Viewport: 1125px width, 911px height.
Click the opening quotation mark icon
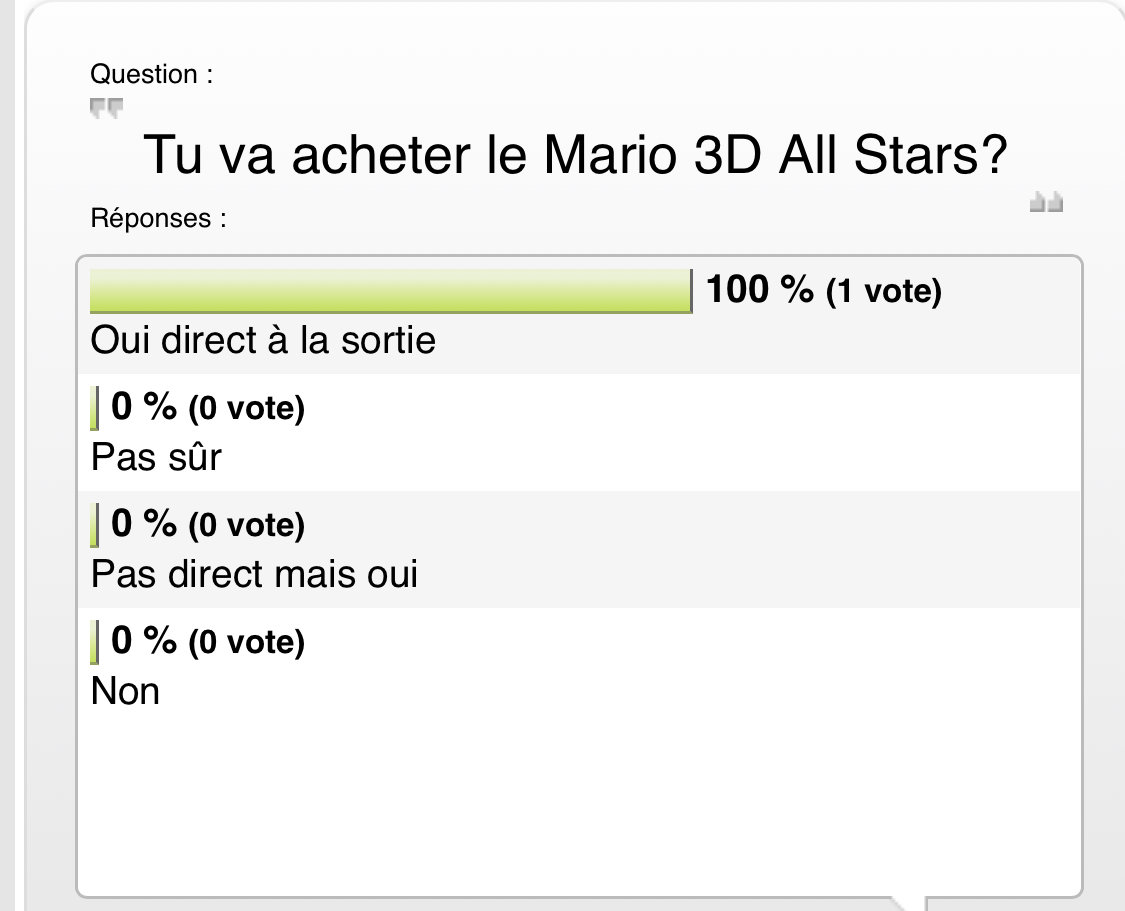(x=105, y=108)
